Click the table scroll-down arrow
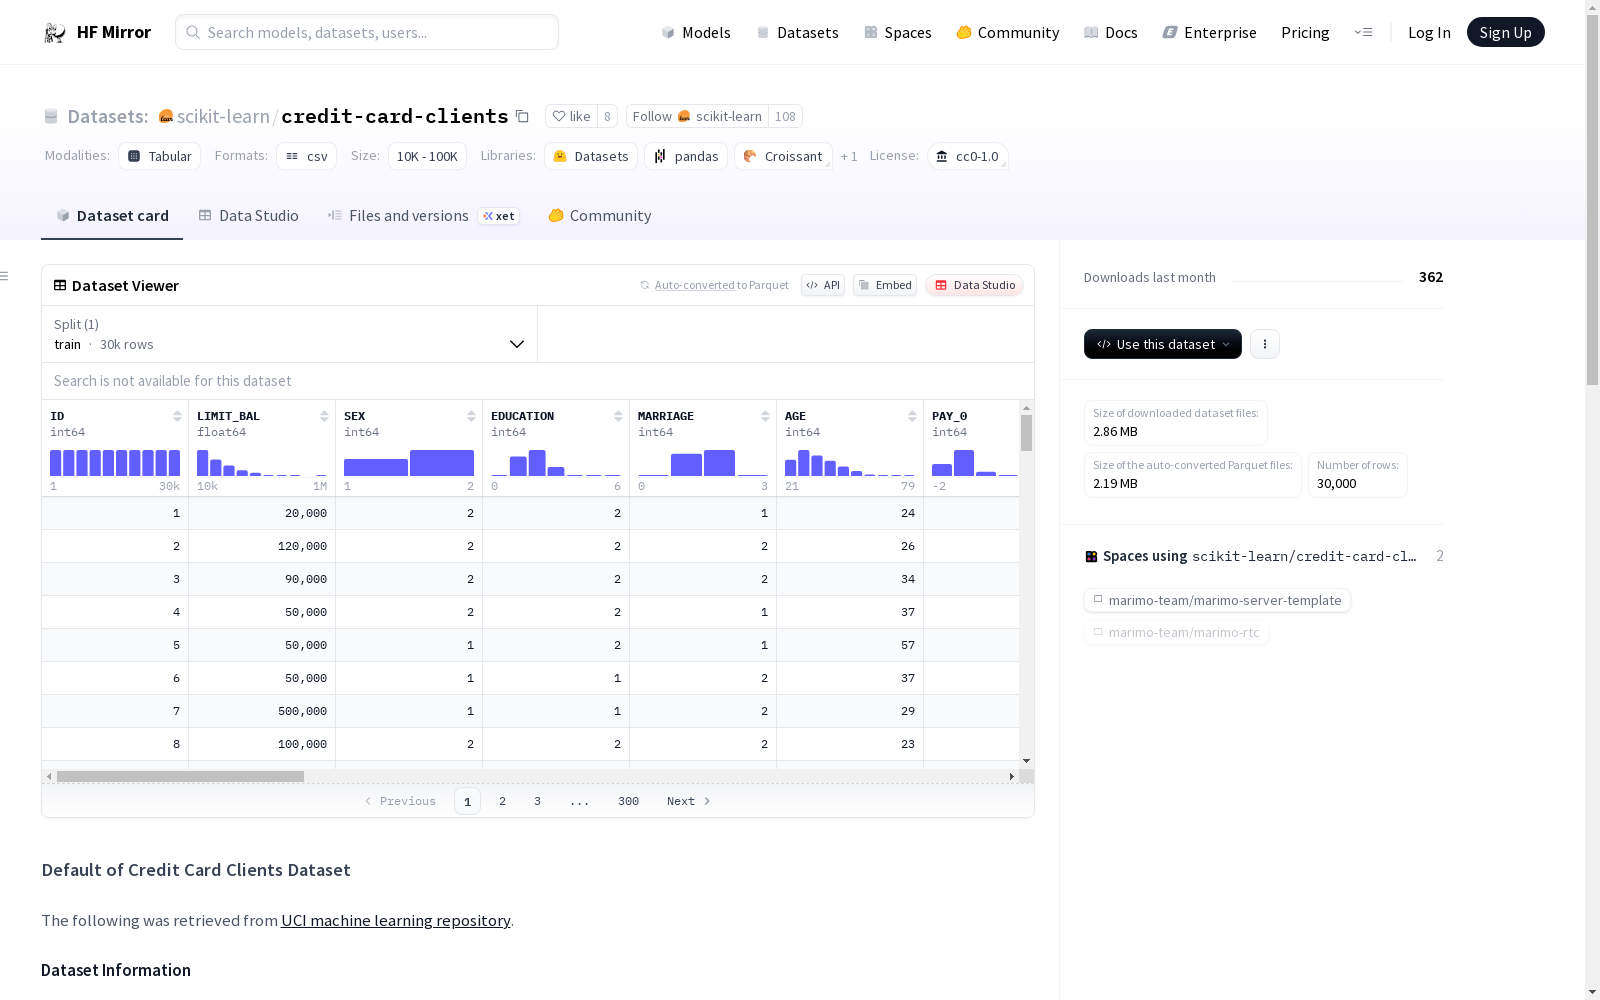Image resolution: width=1600 pixels, height=1000 pixels. [1026, 761]
